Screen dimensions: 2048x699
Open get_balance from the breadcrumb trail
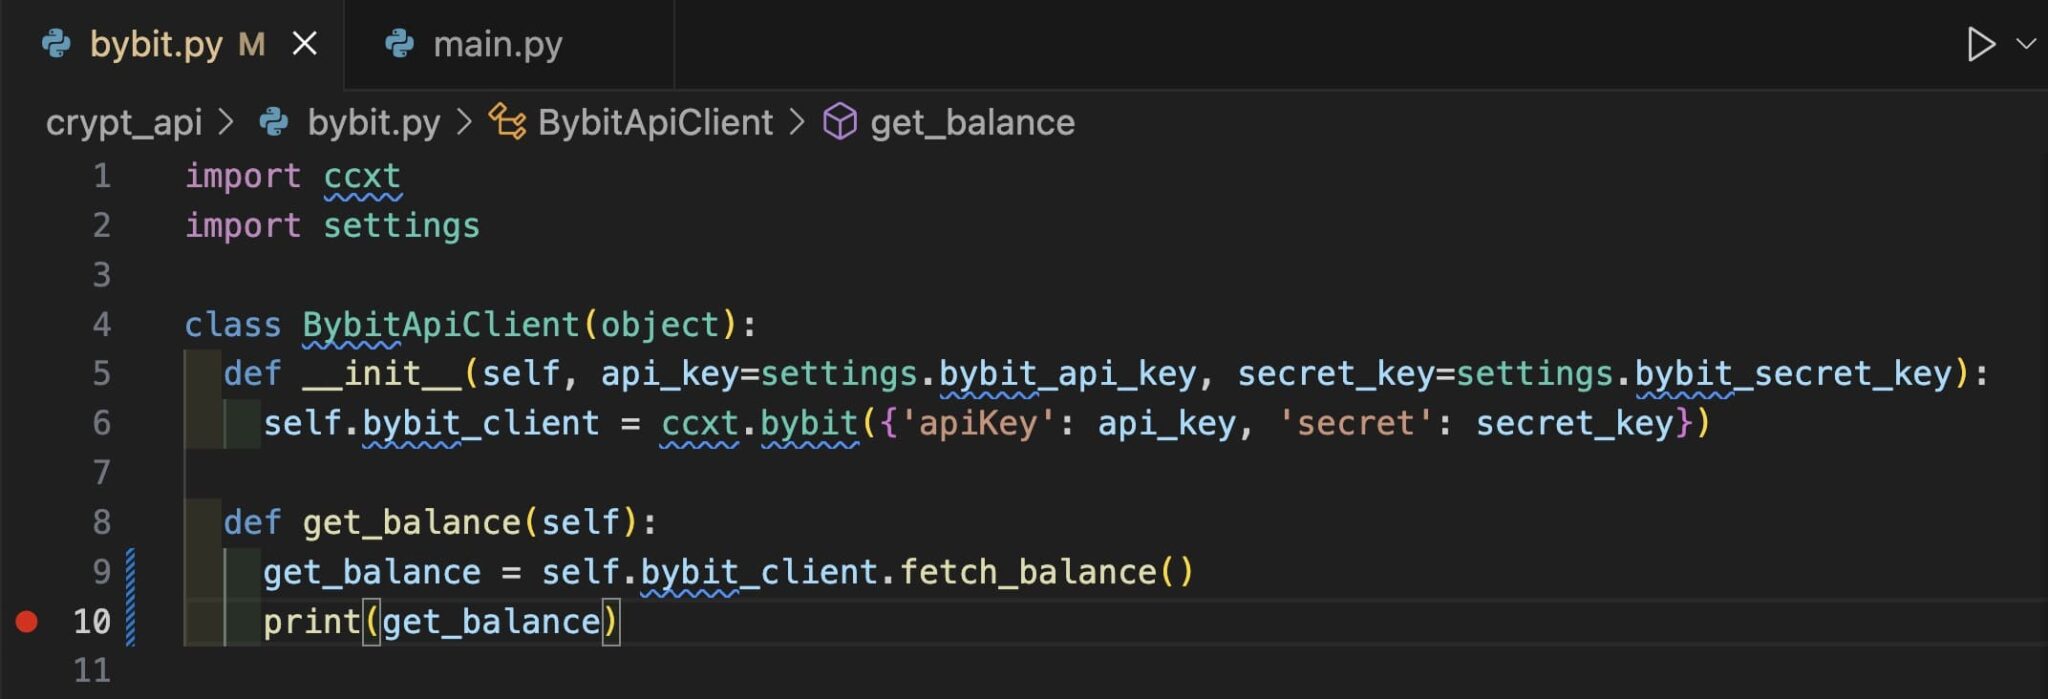[x=972, y=121]
